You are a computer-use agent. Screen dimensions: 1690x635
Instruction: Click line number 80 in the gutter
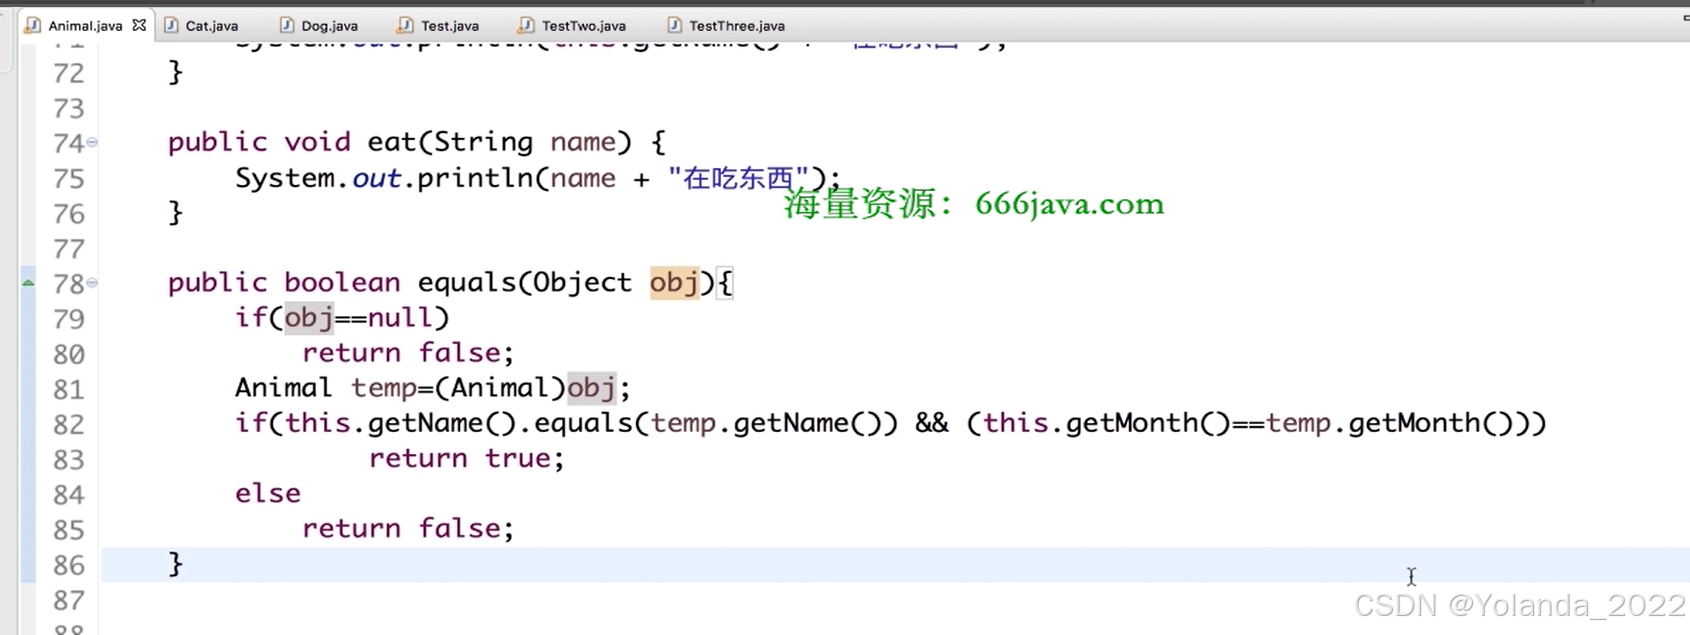[x=68, y=354]
